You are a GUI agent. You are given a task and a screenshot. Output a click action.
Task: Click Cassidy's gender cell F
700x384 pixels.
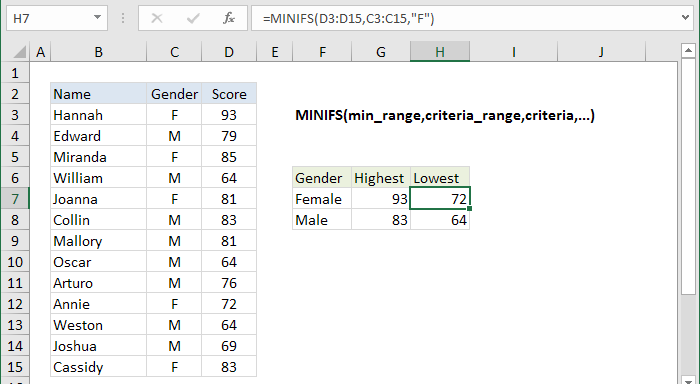point(174,367)
